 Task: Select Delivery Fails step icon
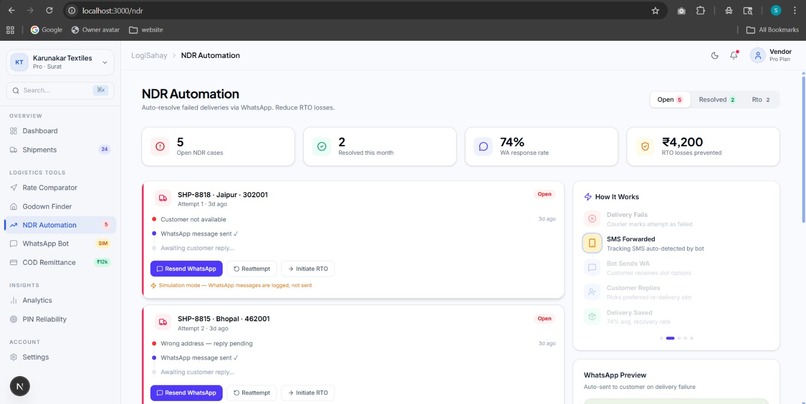click(592, 219)
